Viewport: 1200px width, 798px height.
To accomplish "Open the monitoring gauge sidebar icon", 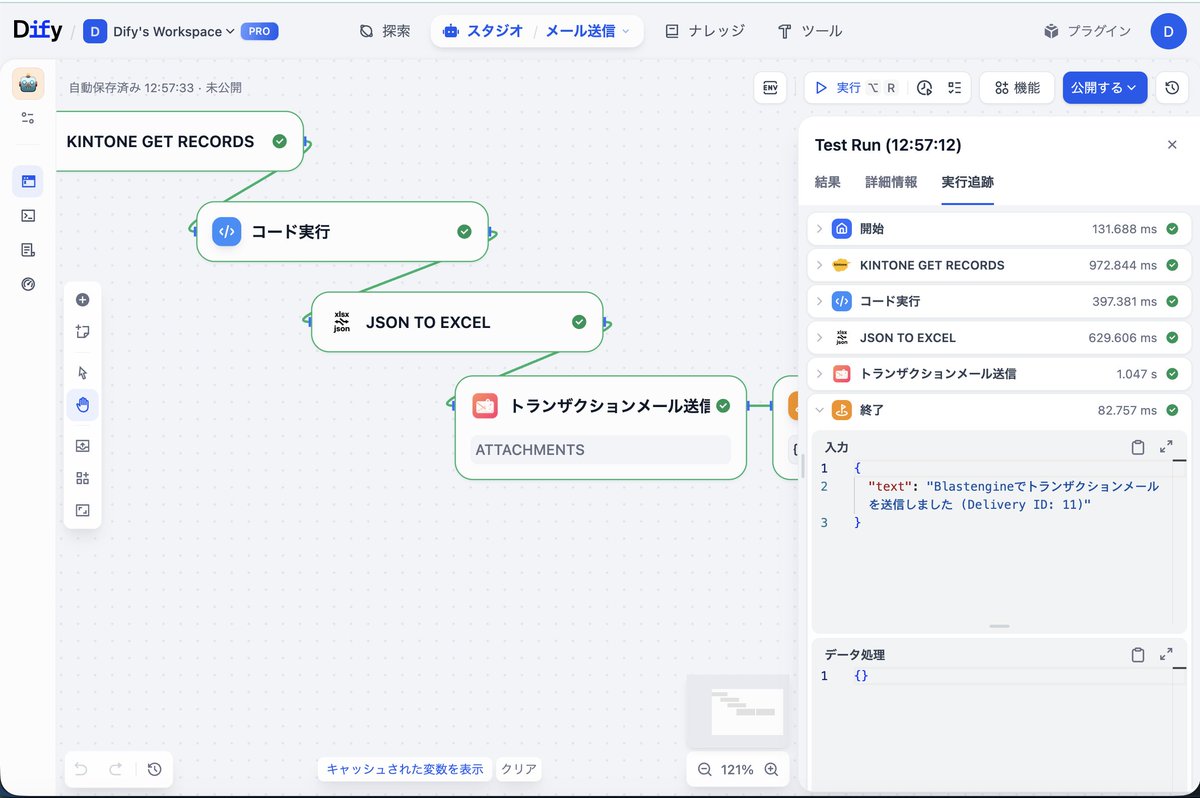I will tap(28, 284).
